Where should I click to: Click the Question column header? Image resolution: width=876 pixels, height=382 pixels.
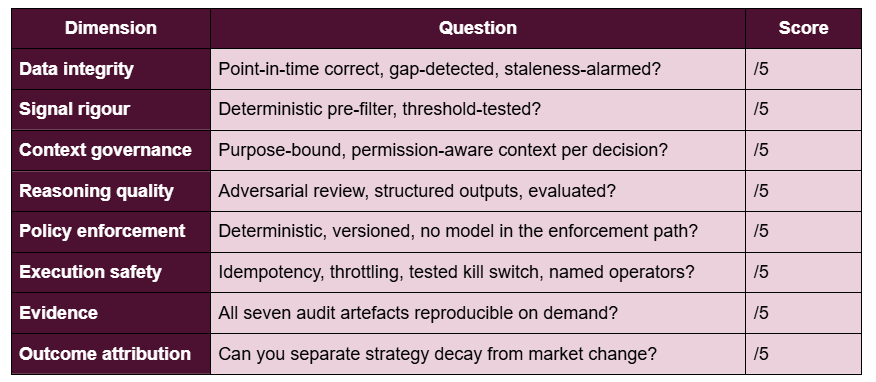click(478, 28)
